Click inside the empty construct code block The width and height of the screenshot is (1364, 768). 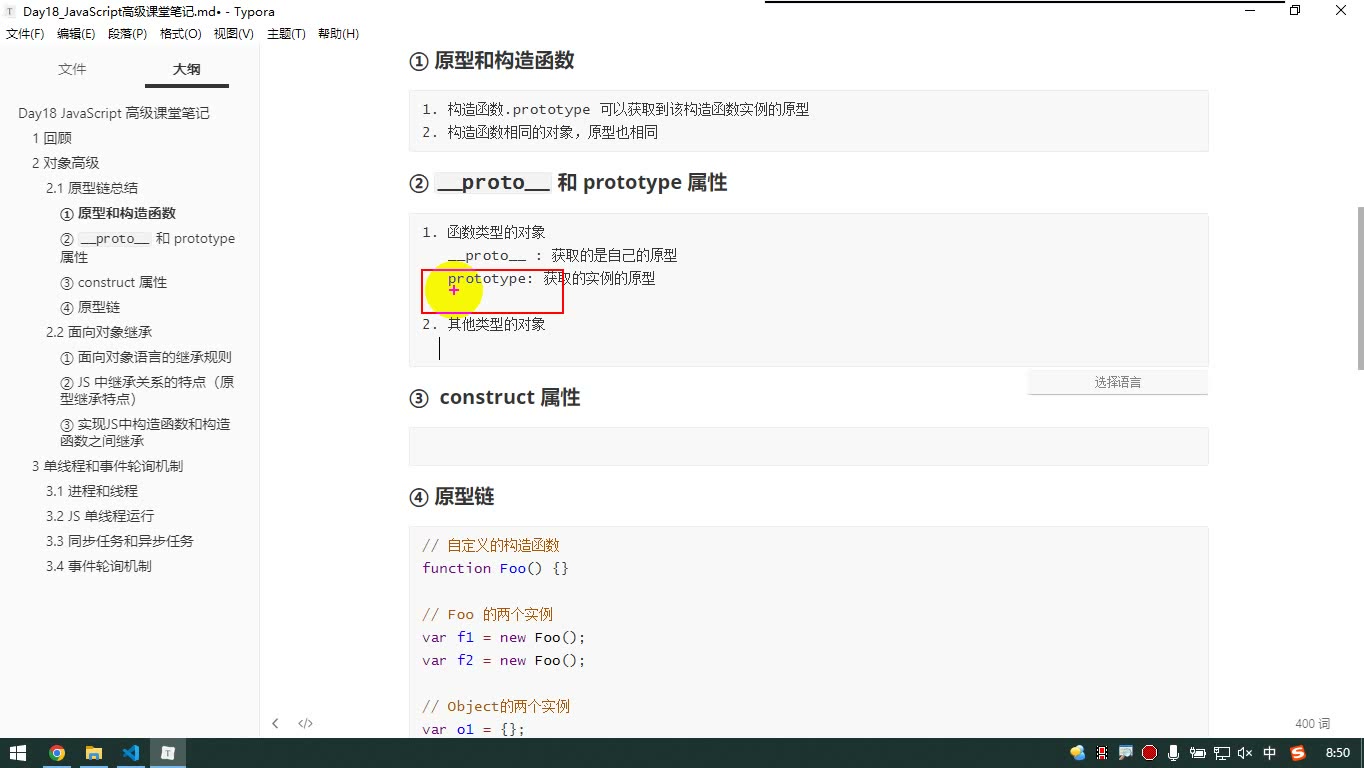[x=808, y=446]
